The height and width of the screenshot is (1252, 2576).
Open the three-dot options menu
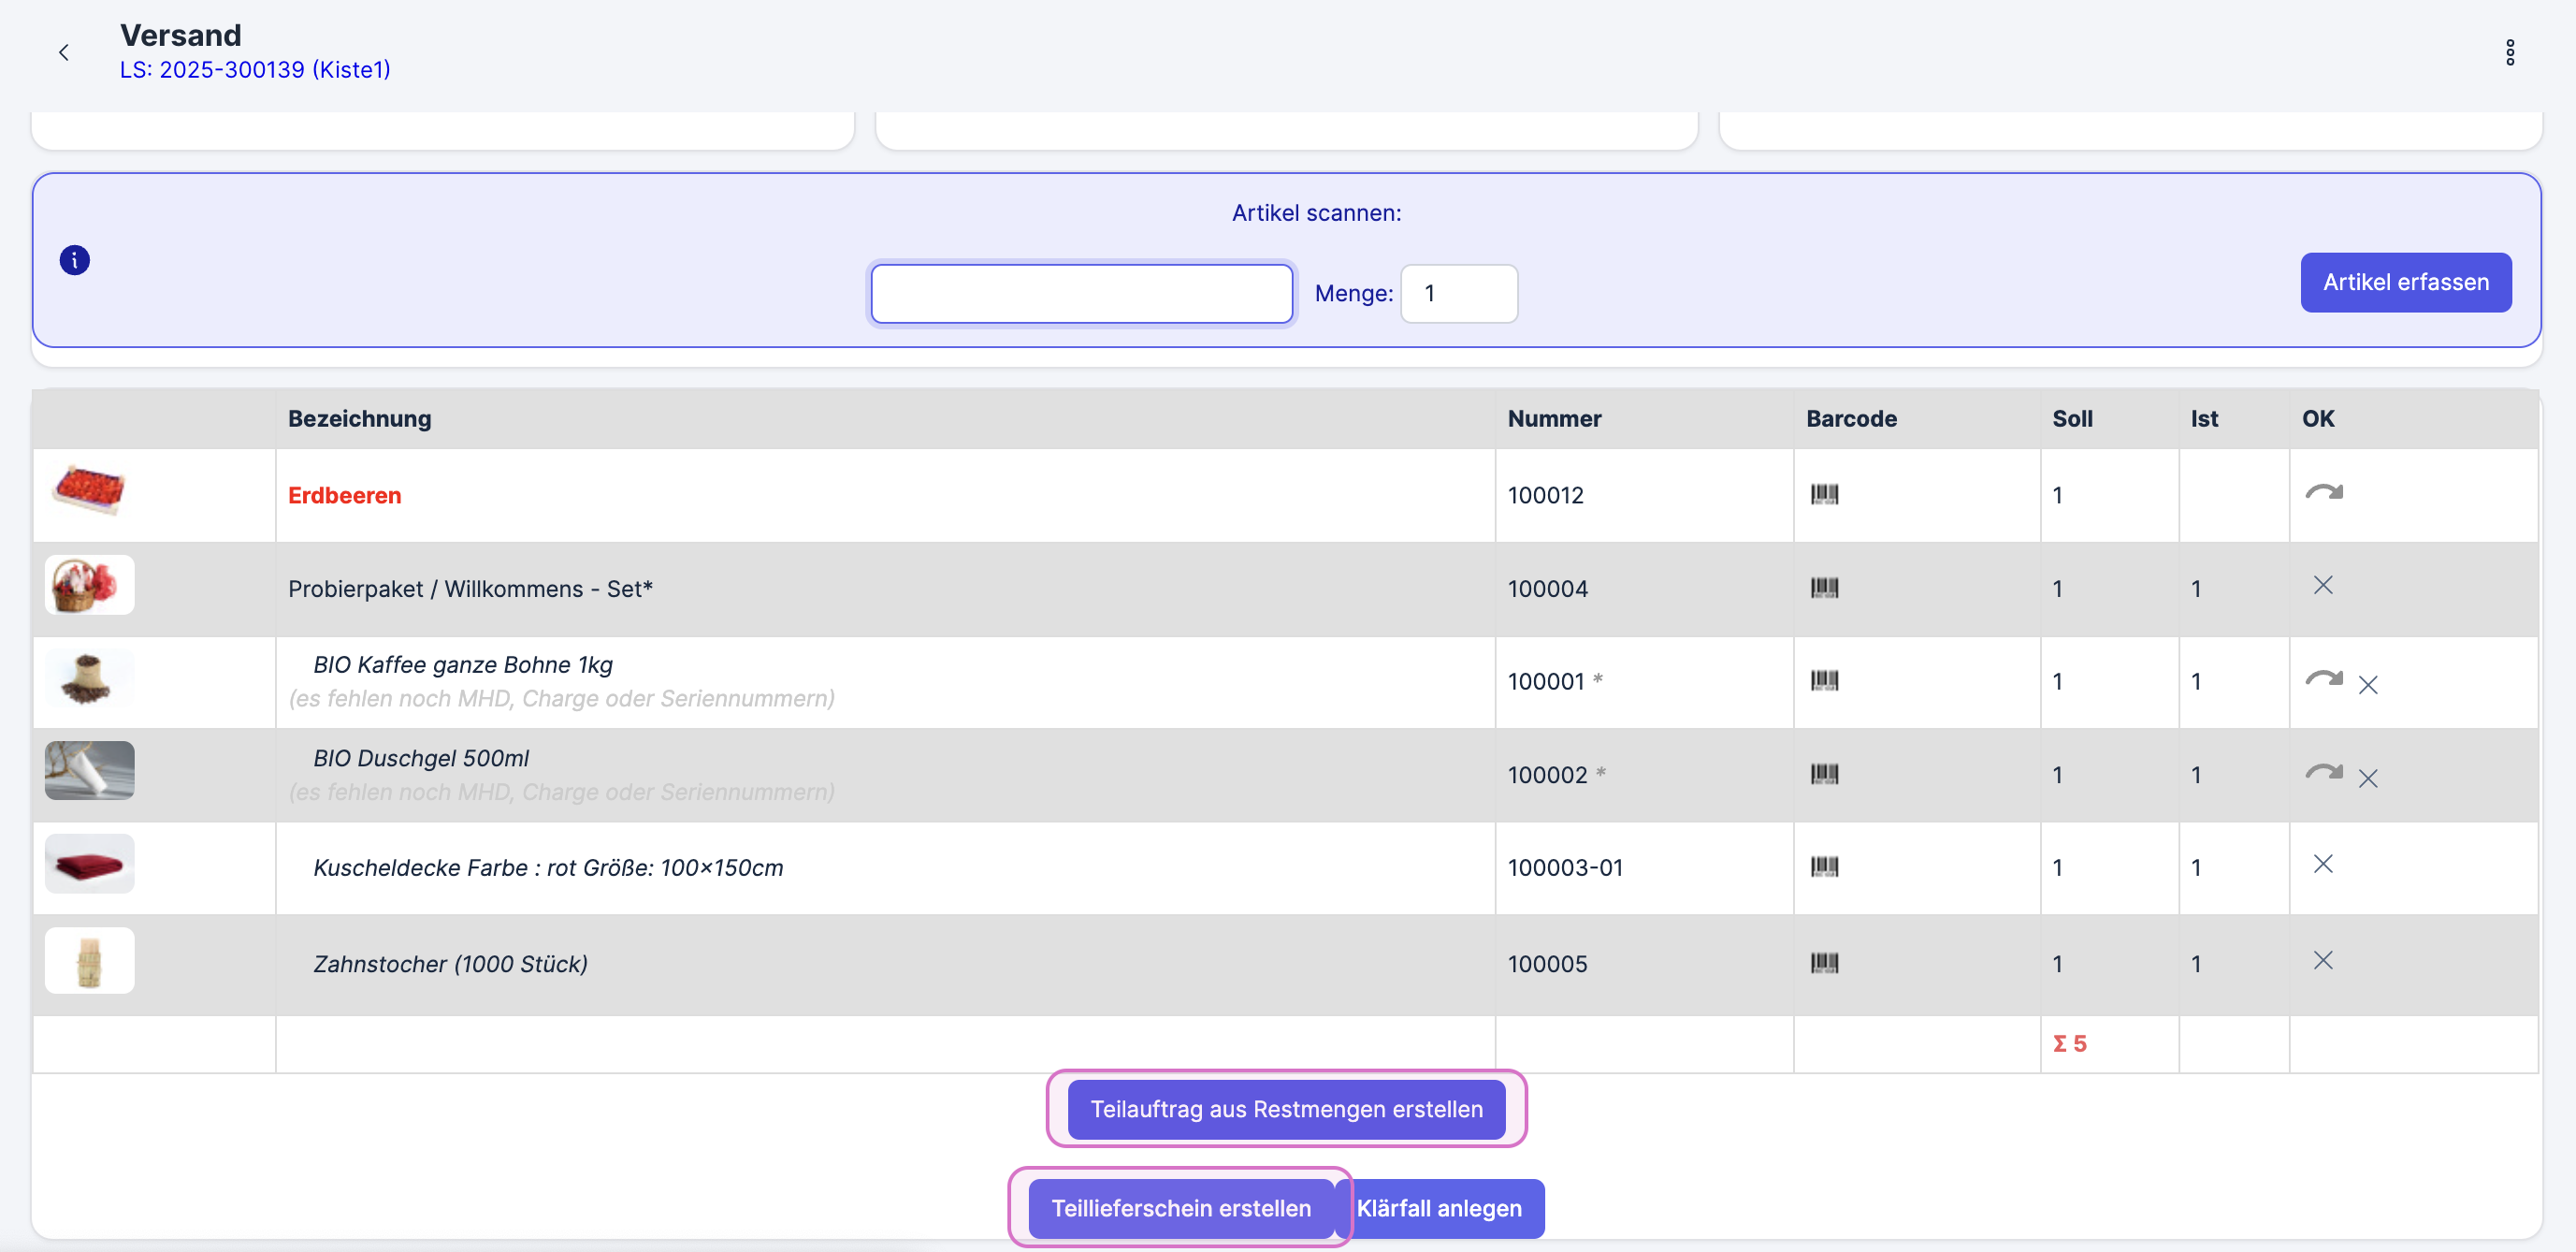(2509, 52)
